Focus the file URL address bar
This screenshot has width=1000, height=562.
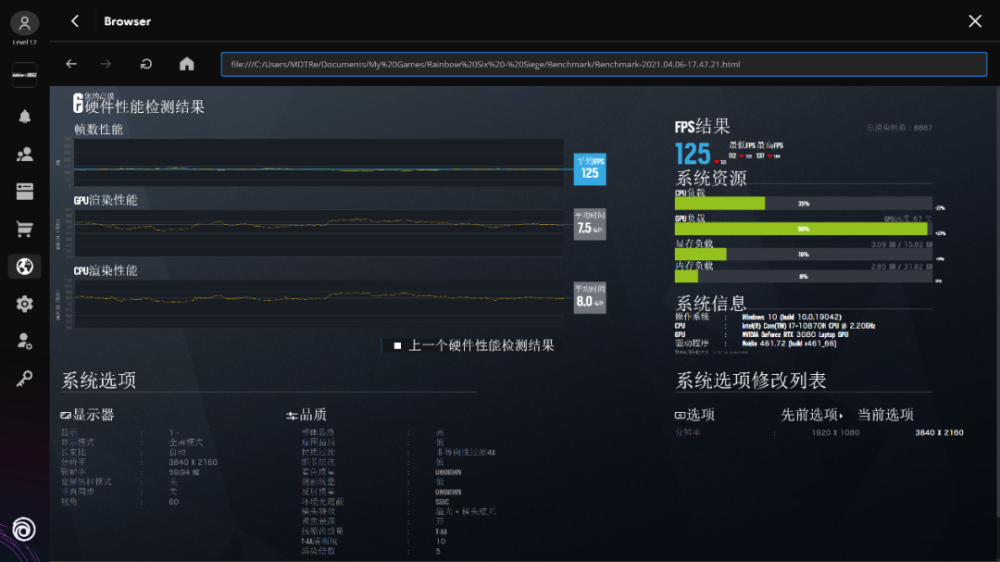[603, 64]
